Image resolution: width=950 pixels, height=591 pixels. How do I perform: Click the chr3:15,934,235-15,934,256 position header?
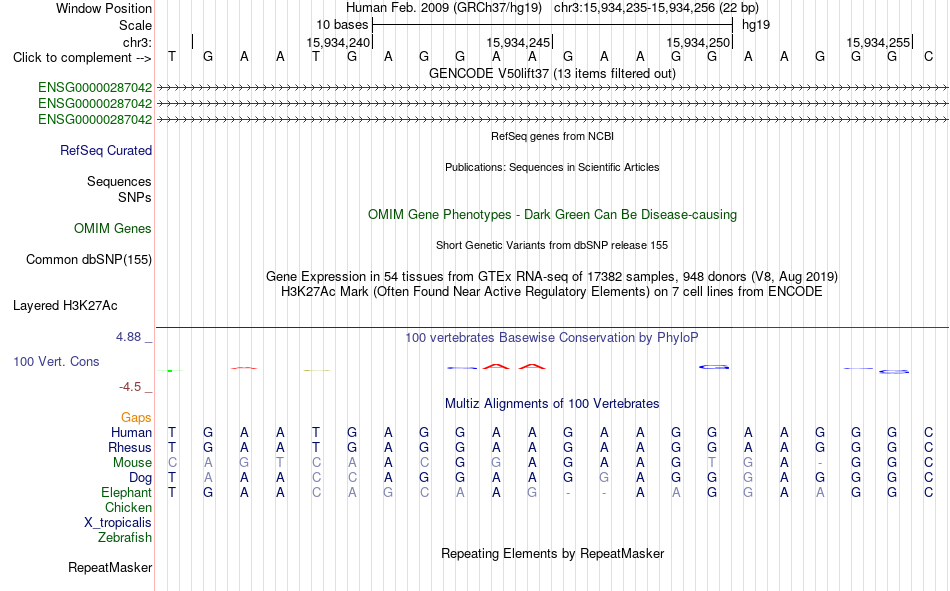pyautogui.click(x=656, y=8)
